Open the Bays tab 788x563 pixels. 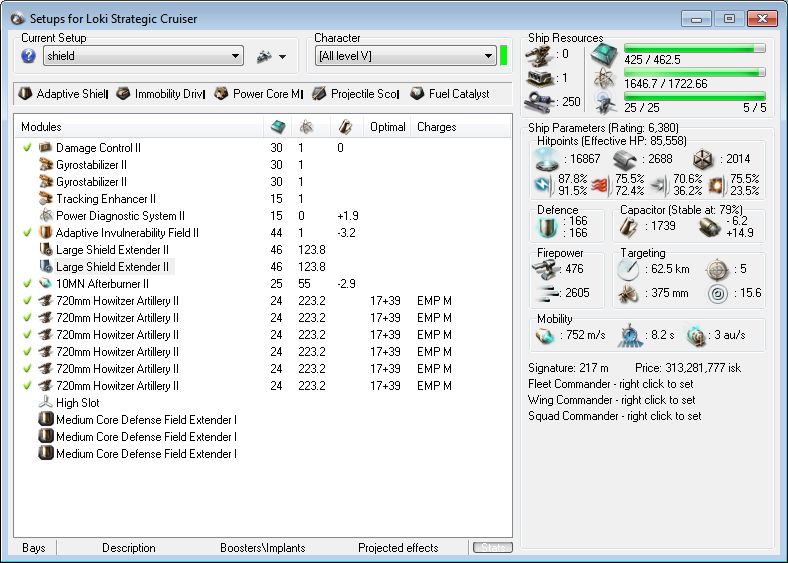34,547
